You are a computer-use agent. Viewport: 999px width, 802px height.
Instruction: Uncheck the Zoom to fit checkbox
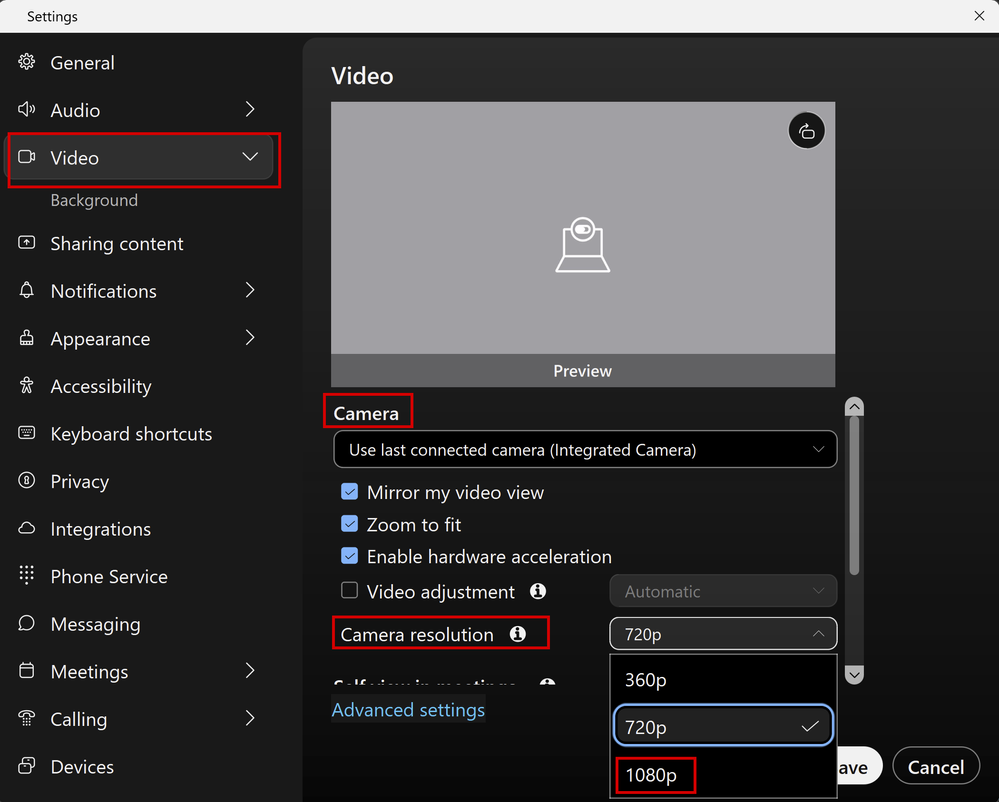[x=349, y=524]
